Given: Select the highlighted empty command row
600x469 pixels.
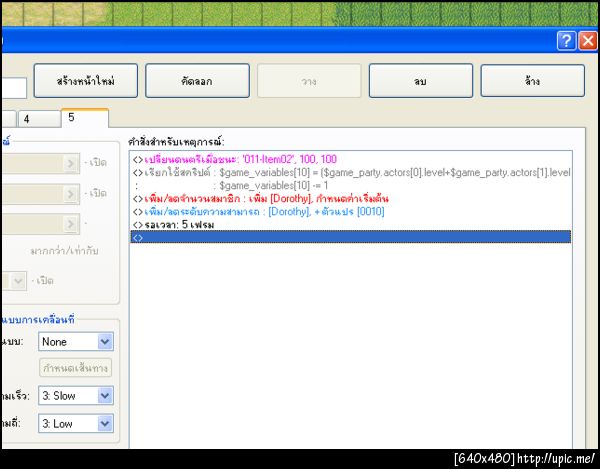Looking at the screenshot, I should [x=351, y=237].
